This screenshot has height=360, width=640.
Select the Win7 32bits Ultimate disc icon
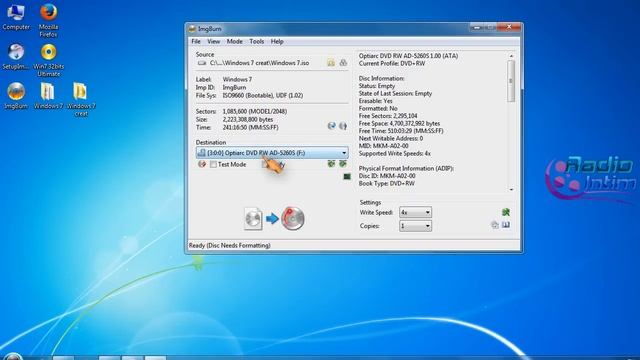[48, 60]
